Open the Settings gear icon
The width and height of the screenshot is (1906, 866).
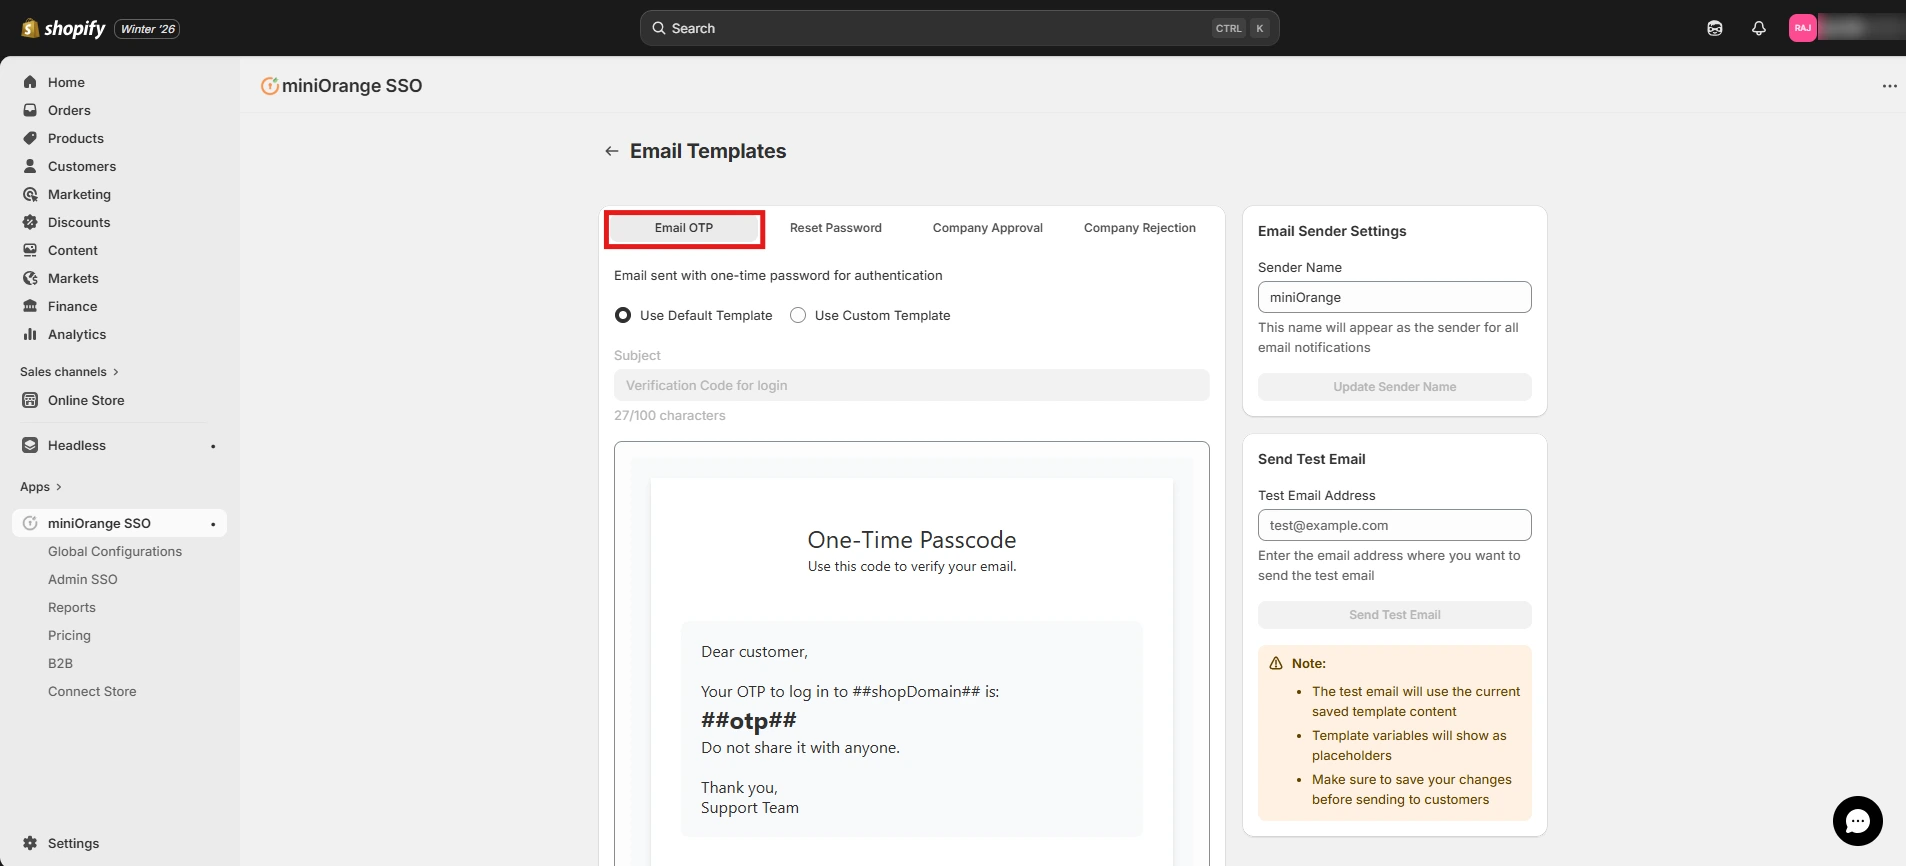pyautogui.click(x=30, y=843)
